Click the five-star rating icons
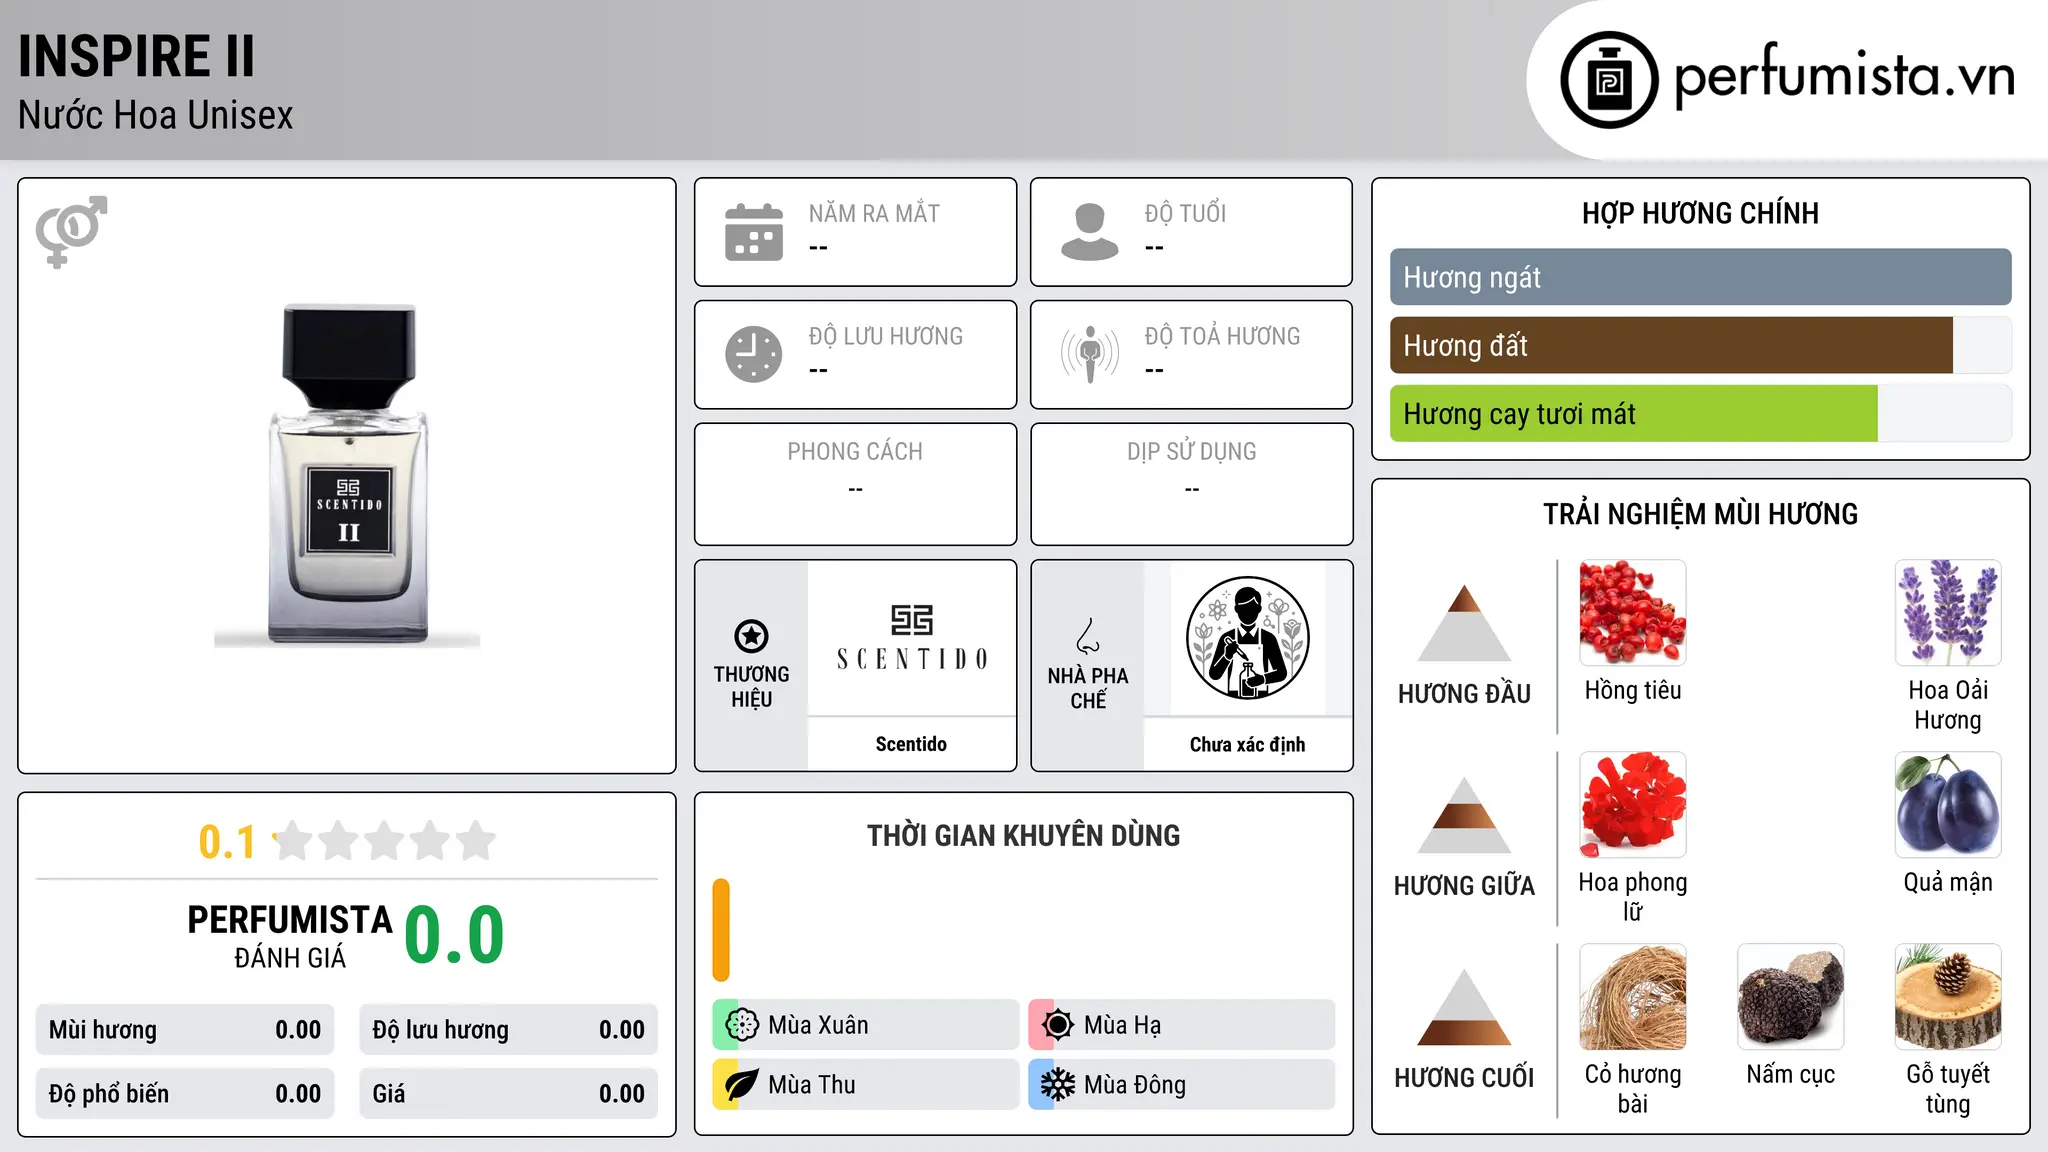2048x1152 pixels. point(384,841)
